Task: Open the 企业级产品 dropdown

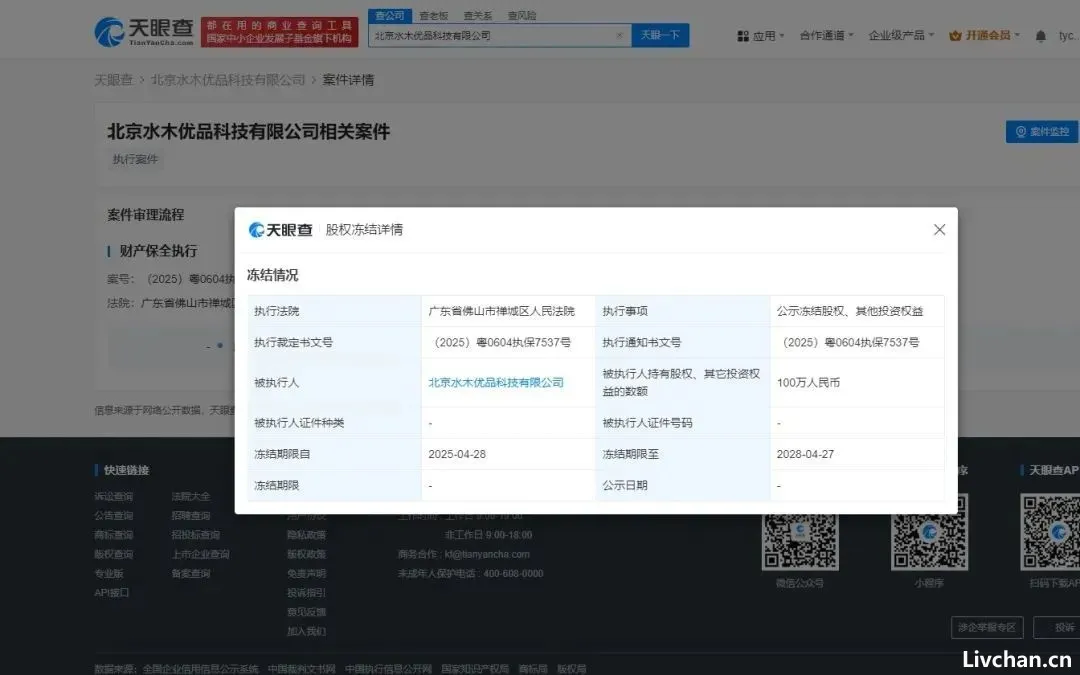Action: pyautogui.click(x=901, y=36)
